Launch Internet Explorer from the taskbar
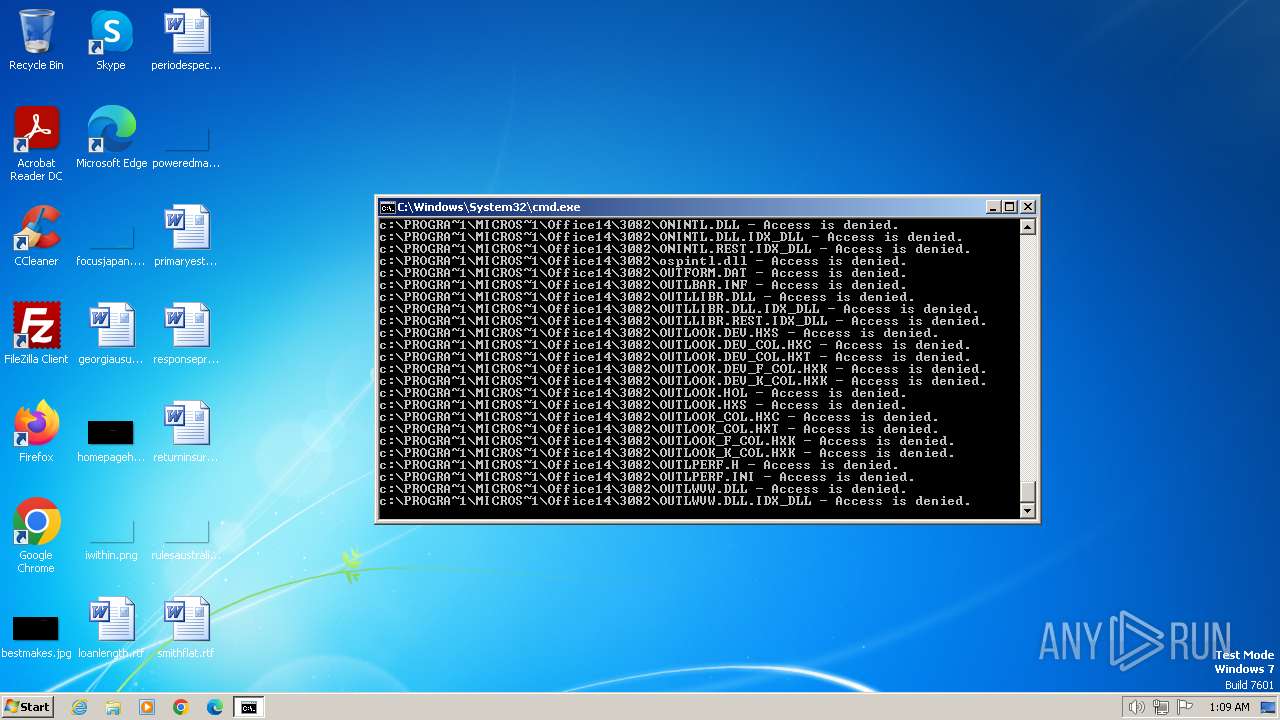Viewport: 1280px width, 720px height. [x=80, y=707]
